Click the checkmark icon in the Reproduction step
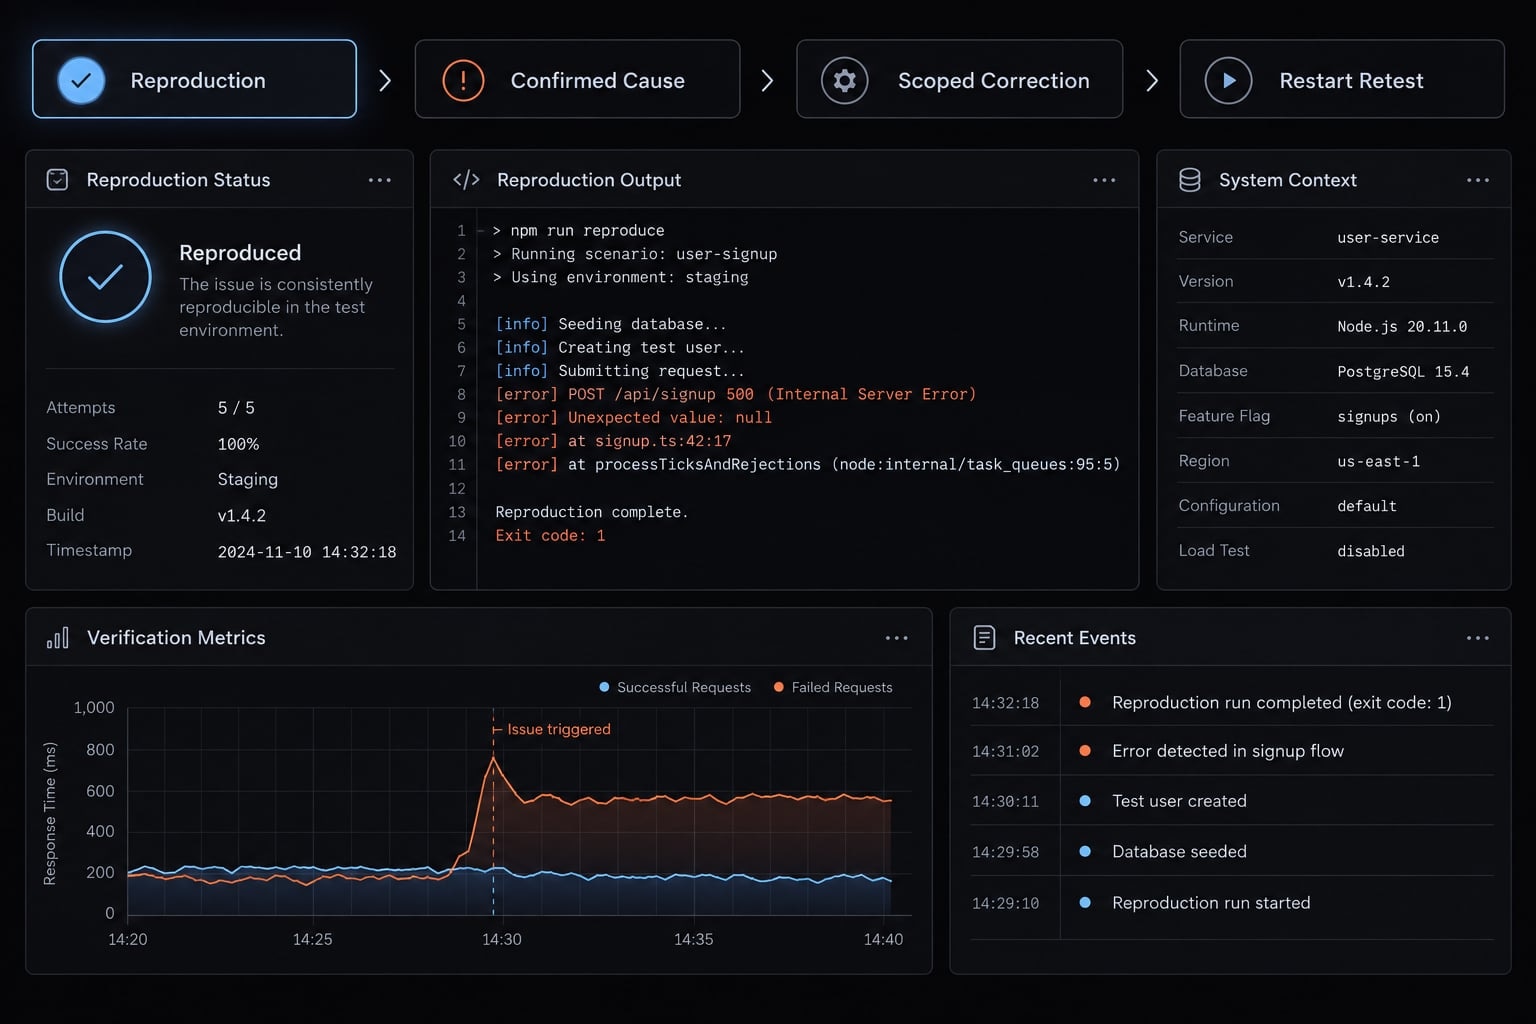Screen dimensions: 1536x1024 pos(81,80)
